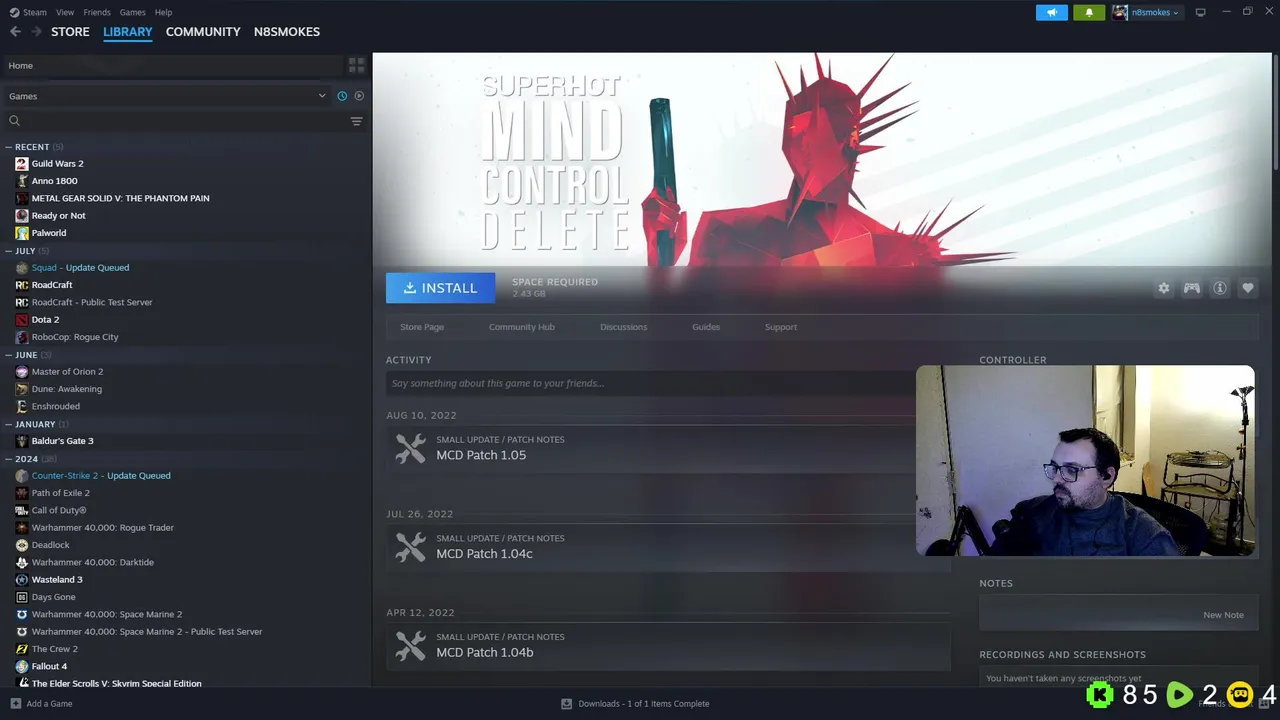
Task: Click the Dota 2 game icon
Action: (22, 320)
